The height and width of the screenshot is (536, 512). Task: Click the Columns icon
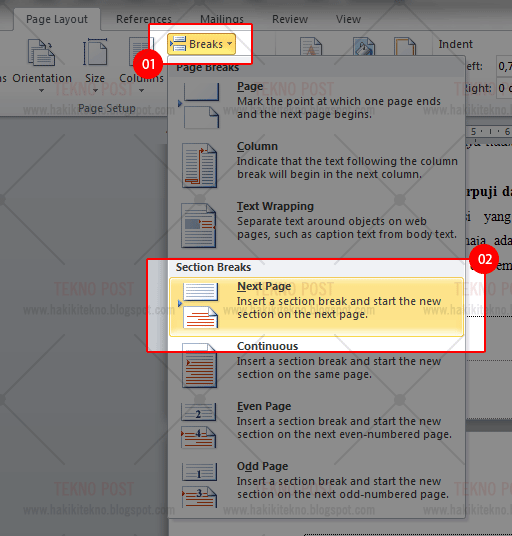(141, 51)
